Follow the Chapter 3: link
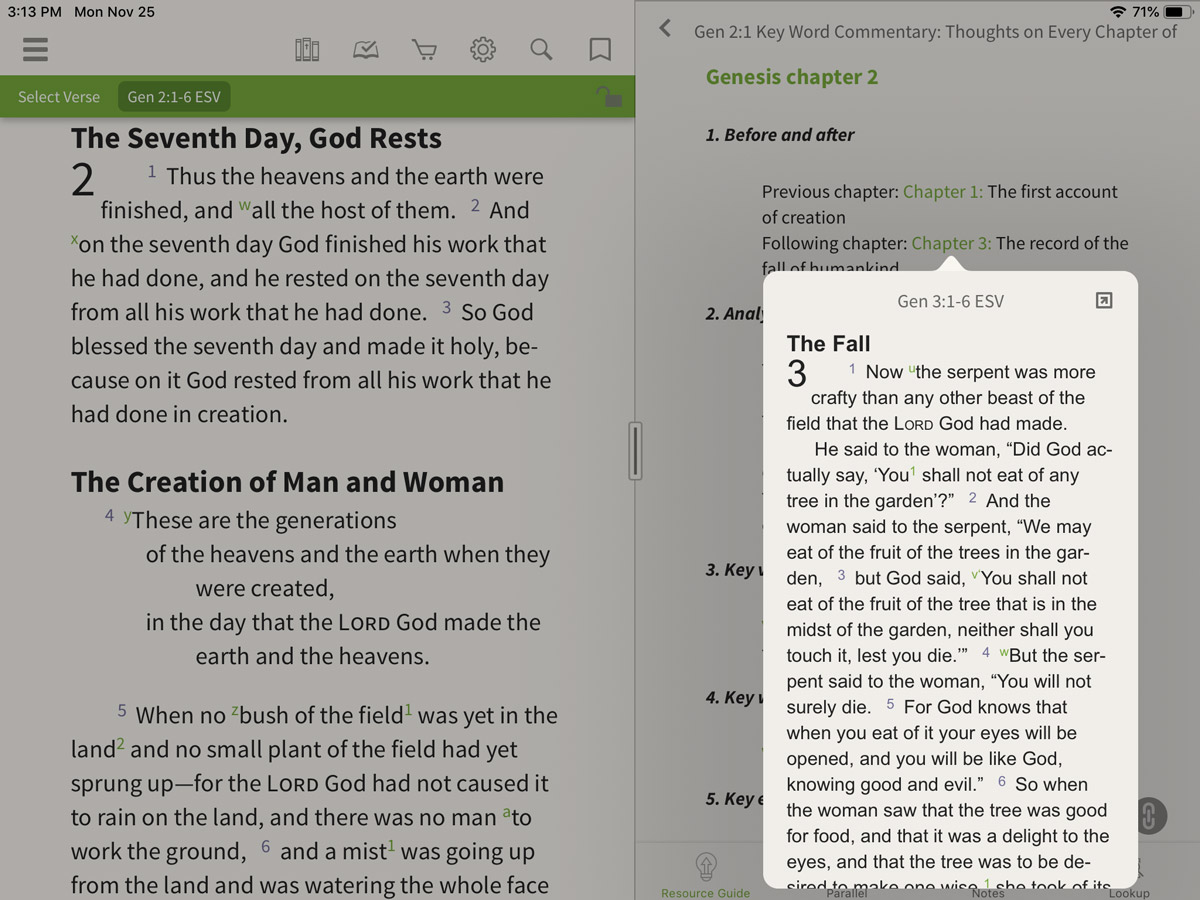 point(952,243)
